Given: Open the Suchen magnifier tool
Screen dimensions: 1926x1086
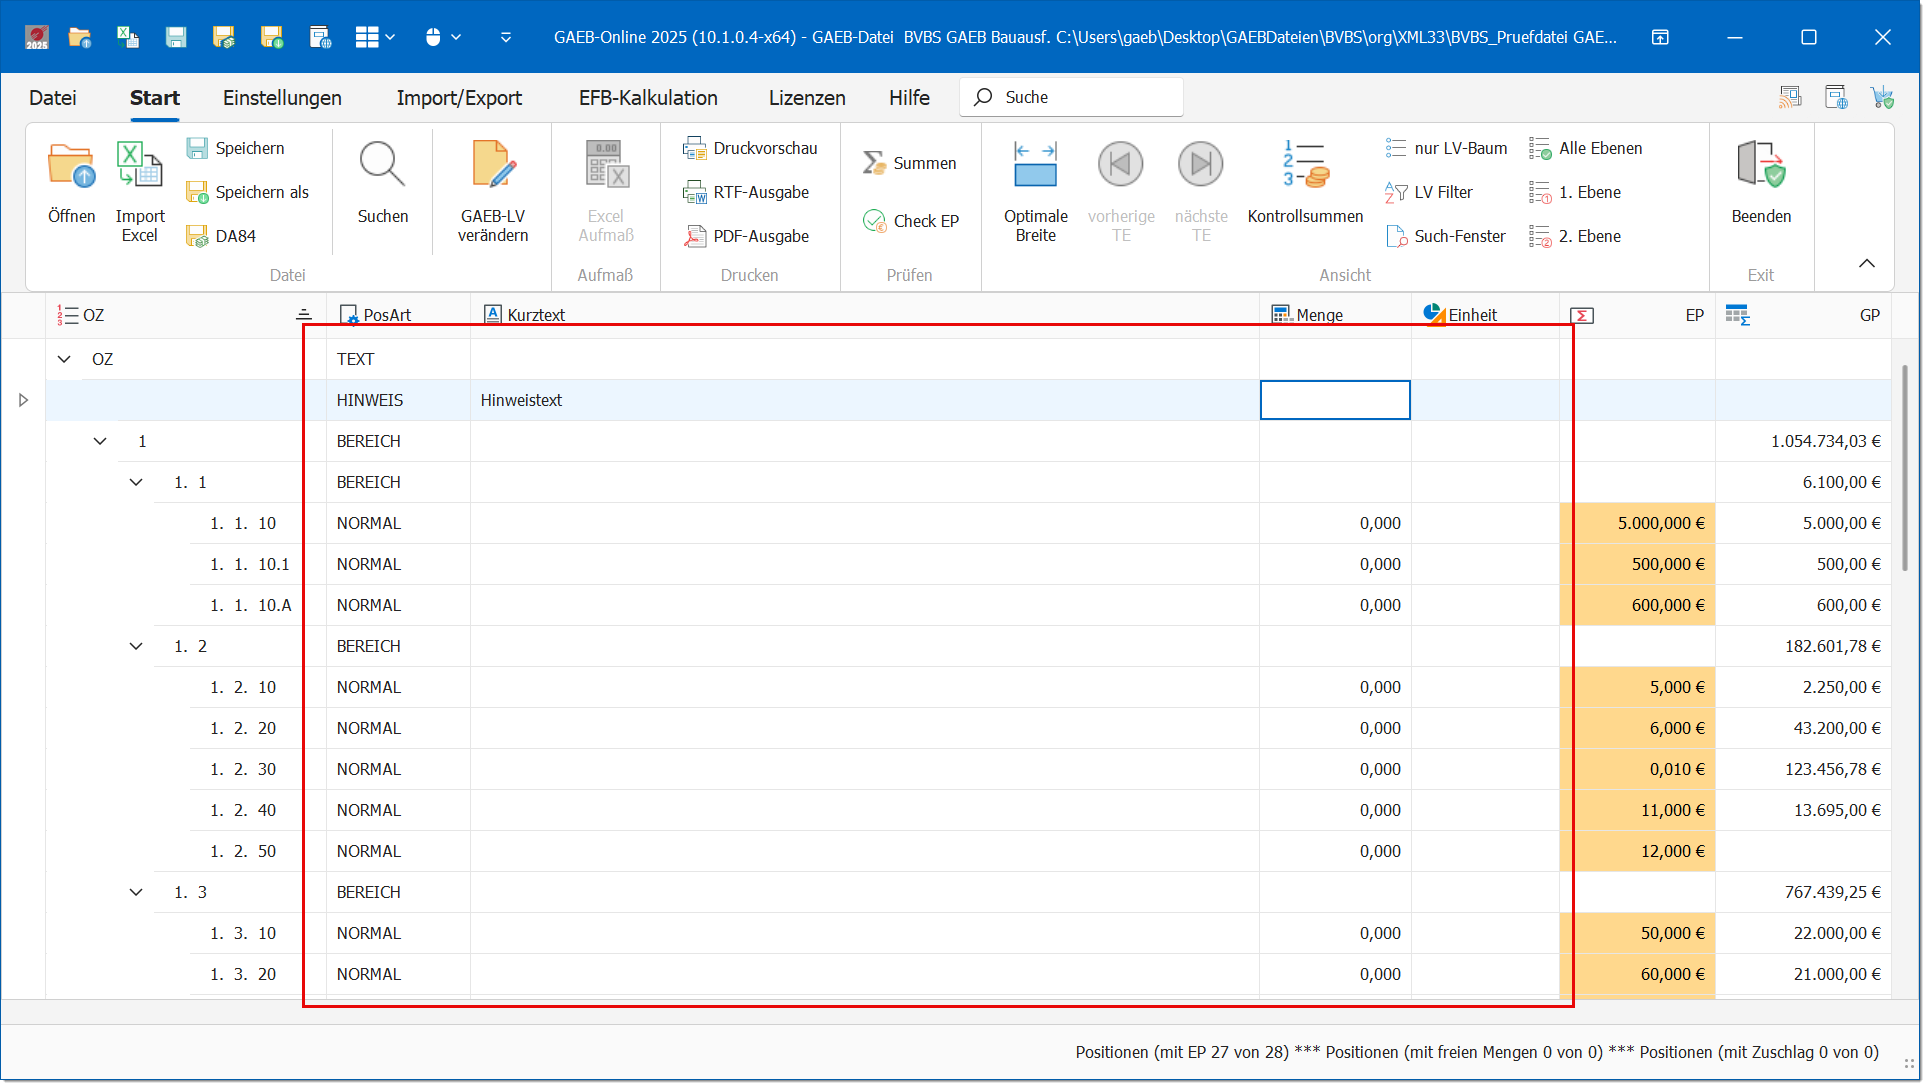Looking at the screenshot, I should pyautogui.click(x=382, y=166).
